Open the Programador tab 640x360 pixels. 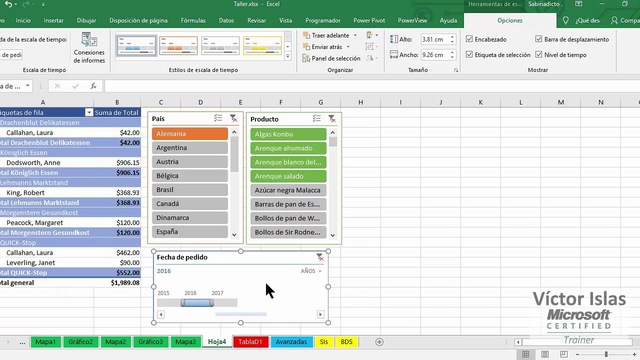click(323, 20)
